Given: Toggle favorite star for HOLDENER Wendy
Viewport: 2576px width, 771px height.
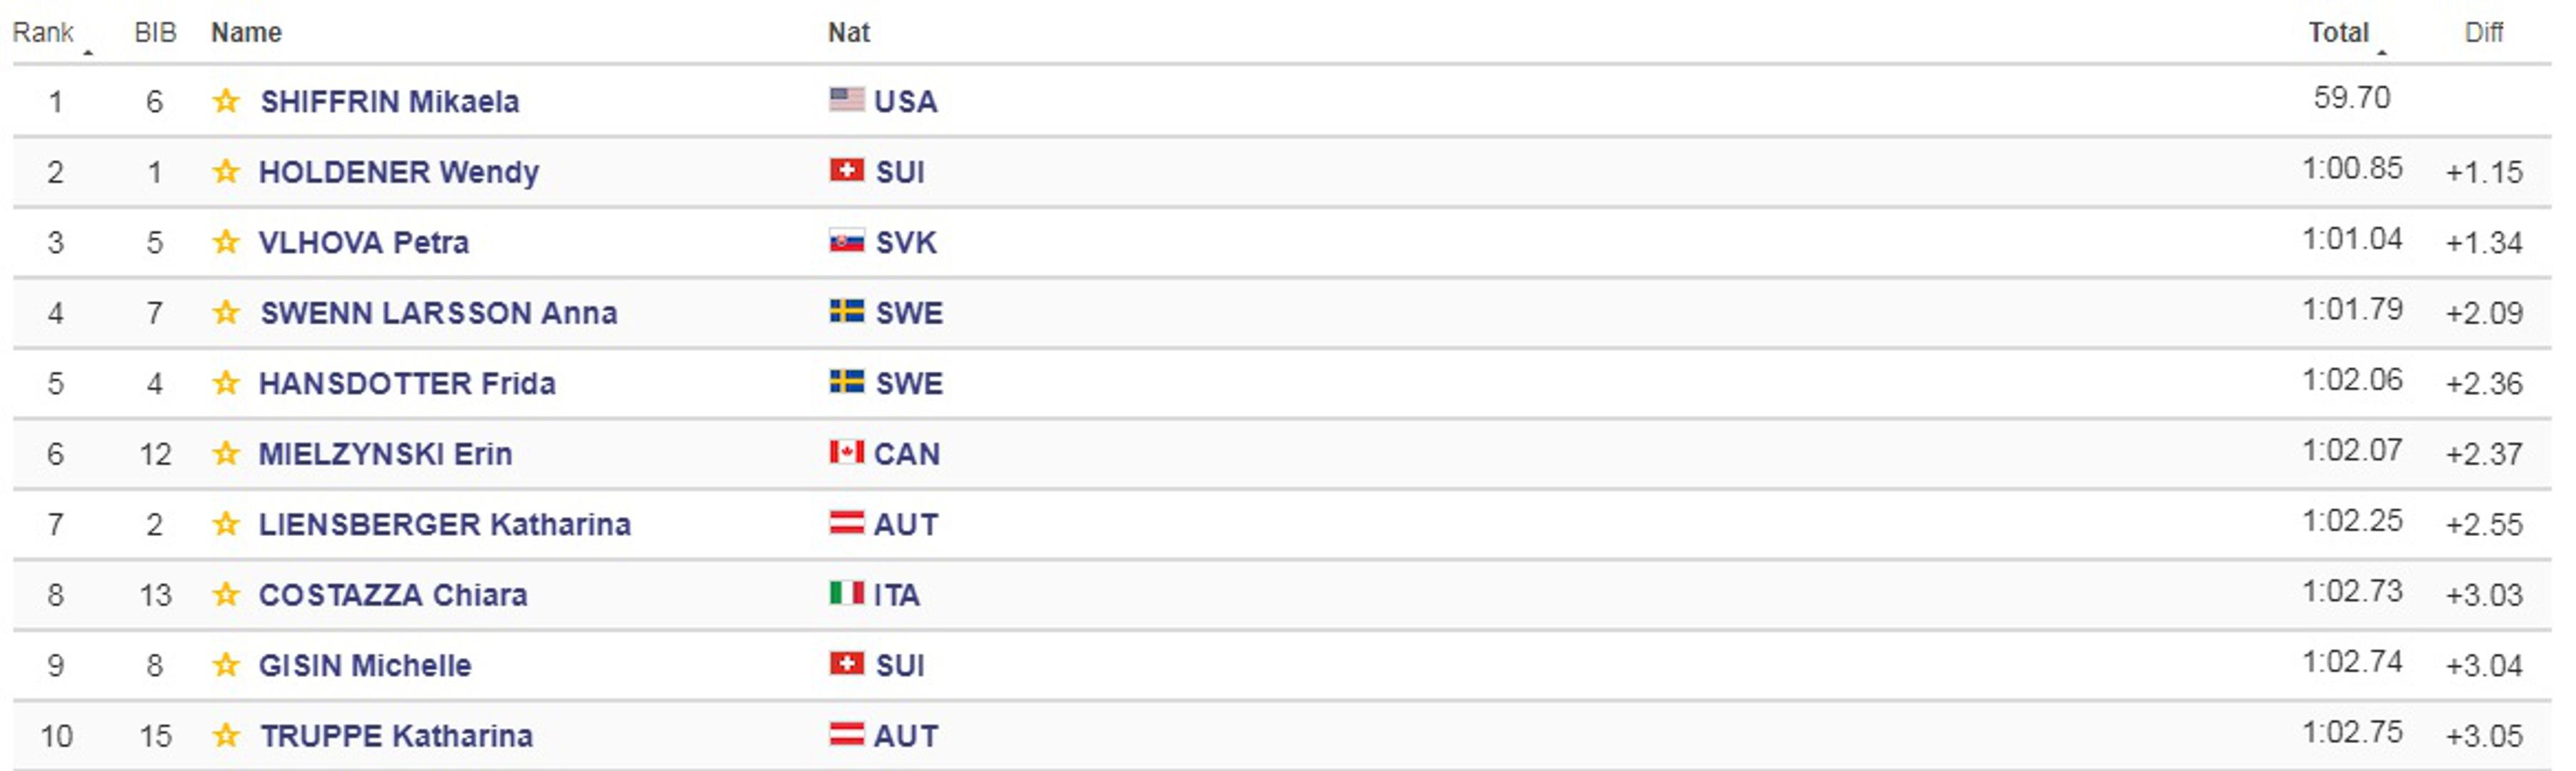Looking at the screenshot, I should (x=226, y=172).
